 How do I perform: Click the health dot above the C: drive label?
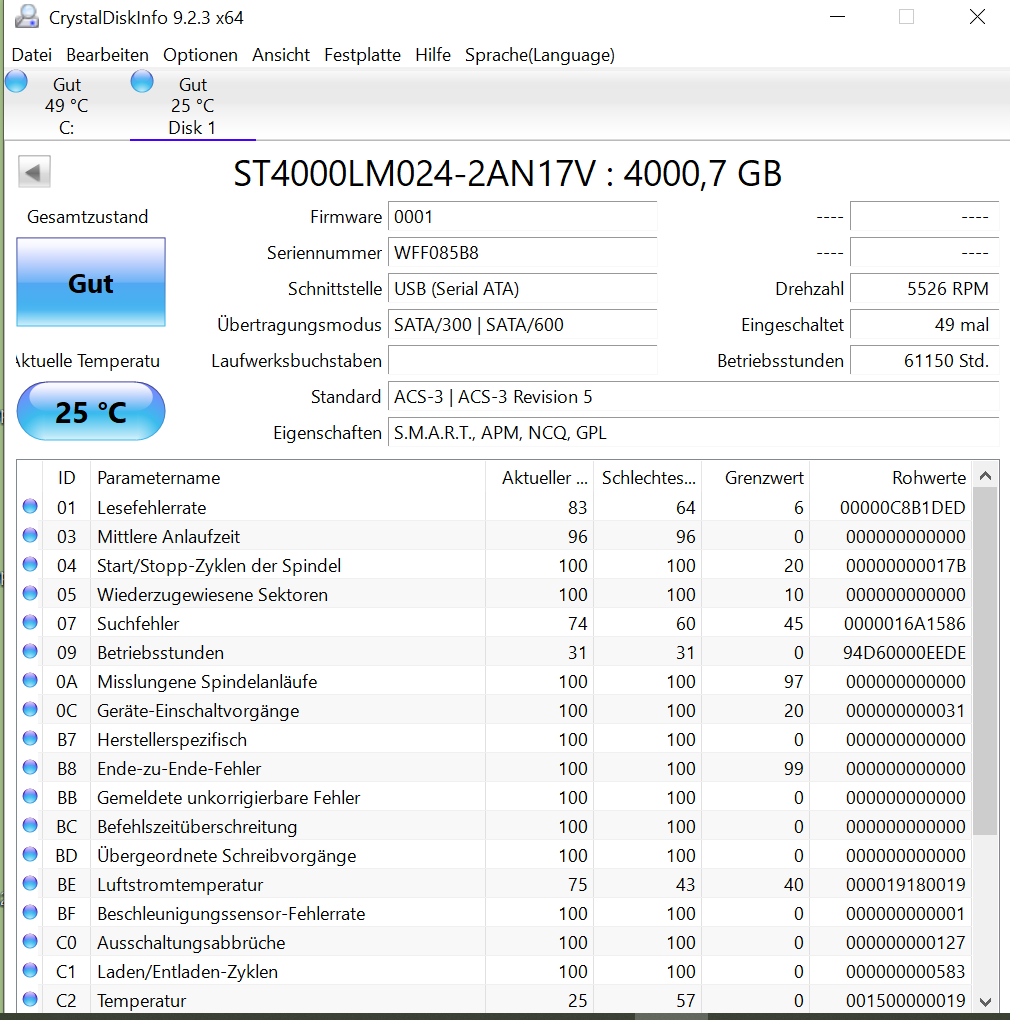(x=16, y=81)
